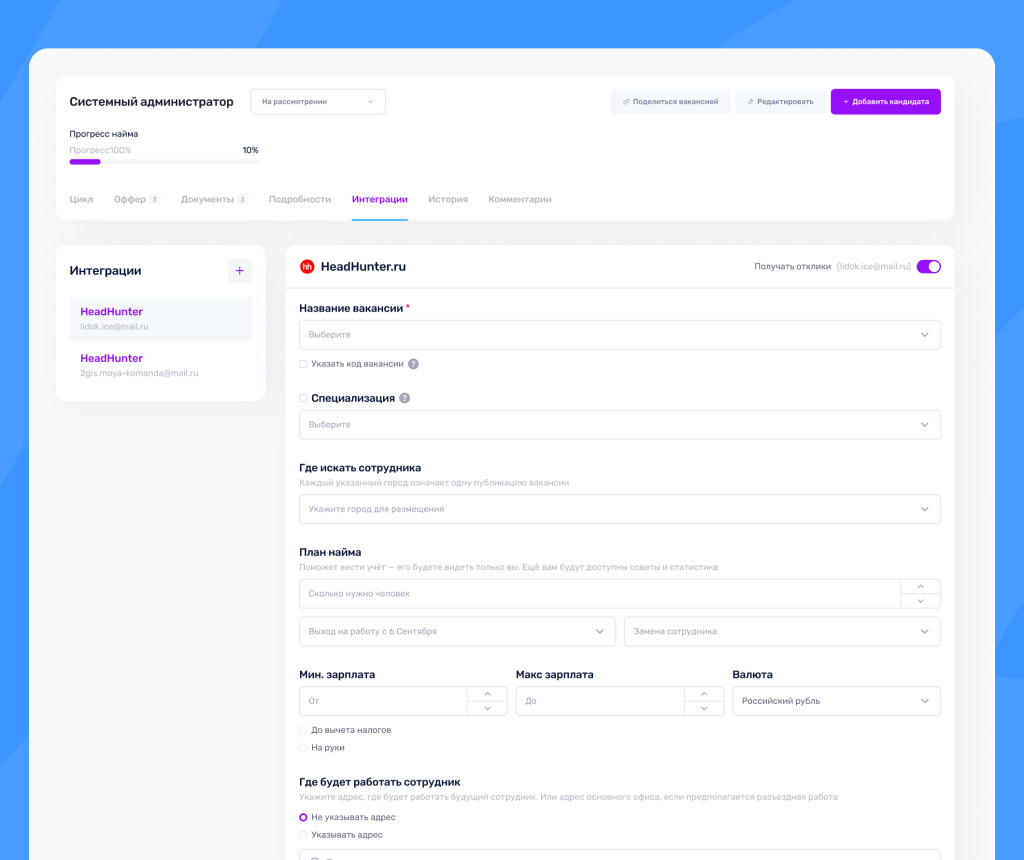Open the Комментарии tab

(x=520, y=199)
